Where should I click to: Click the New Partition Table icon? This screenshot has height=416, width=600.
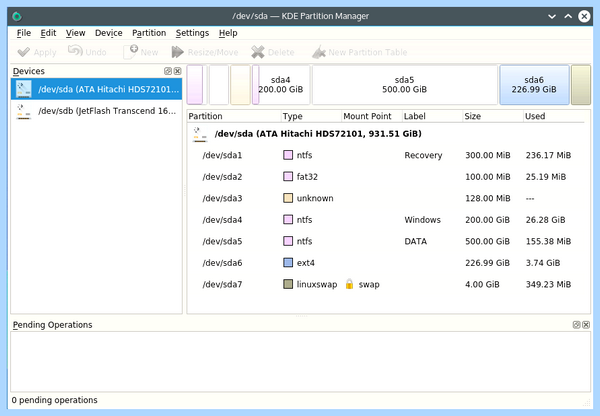[318, 52]
